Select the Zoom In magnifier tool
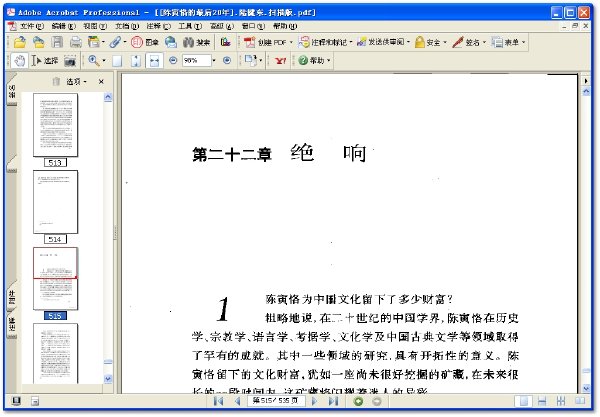 click(x=94, y=60)
